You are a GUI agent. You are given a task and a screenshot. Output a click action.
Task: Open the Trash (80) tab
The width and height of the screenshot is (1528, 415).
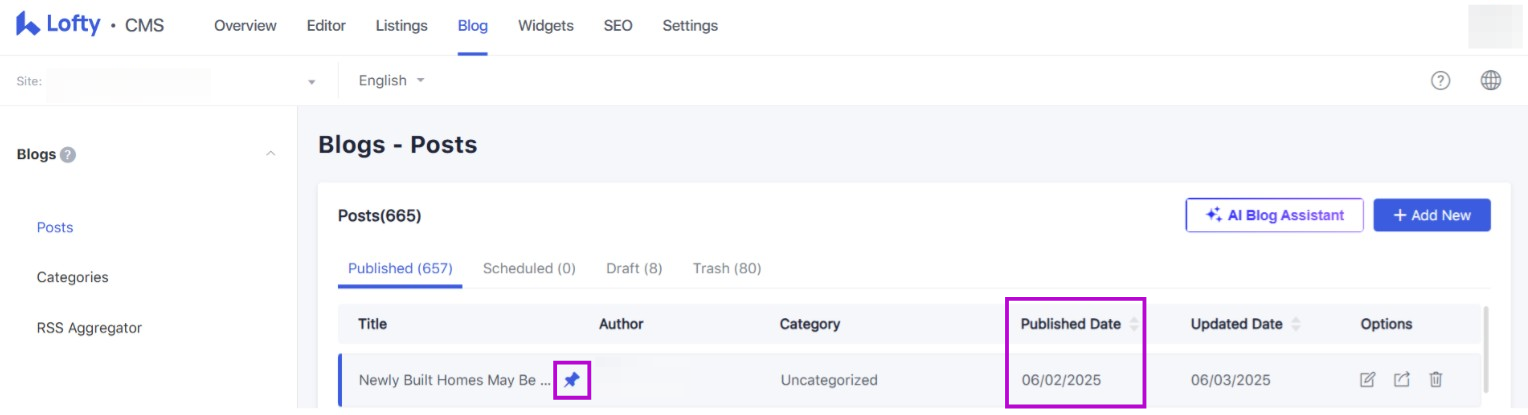(x=727, y=268)
